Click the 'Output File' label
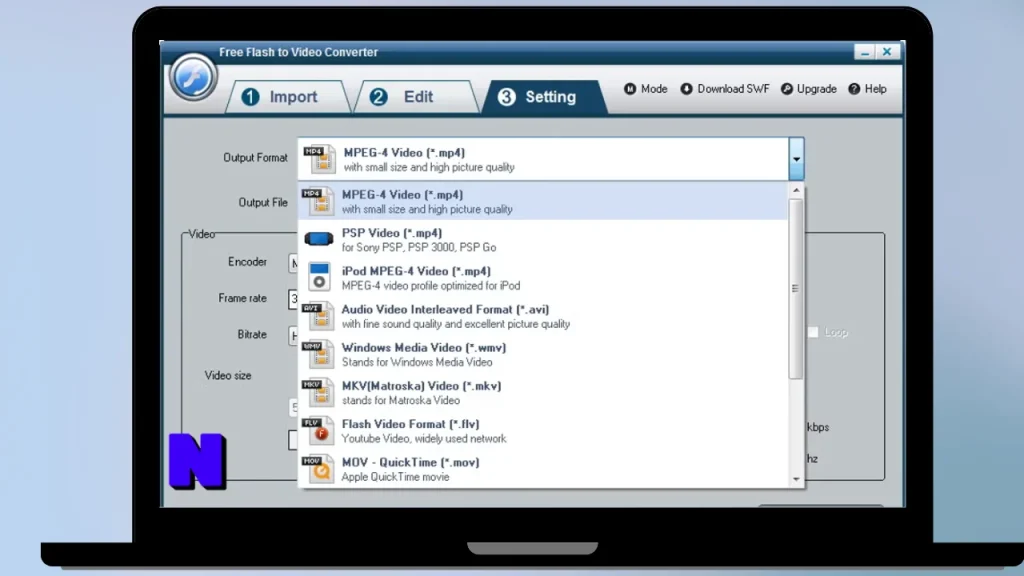 263,202
